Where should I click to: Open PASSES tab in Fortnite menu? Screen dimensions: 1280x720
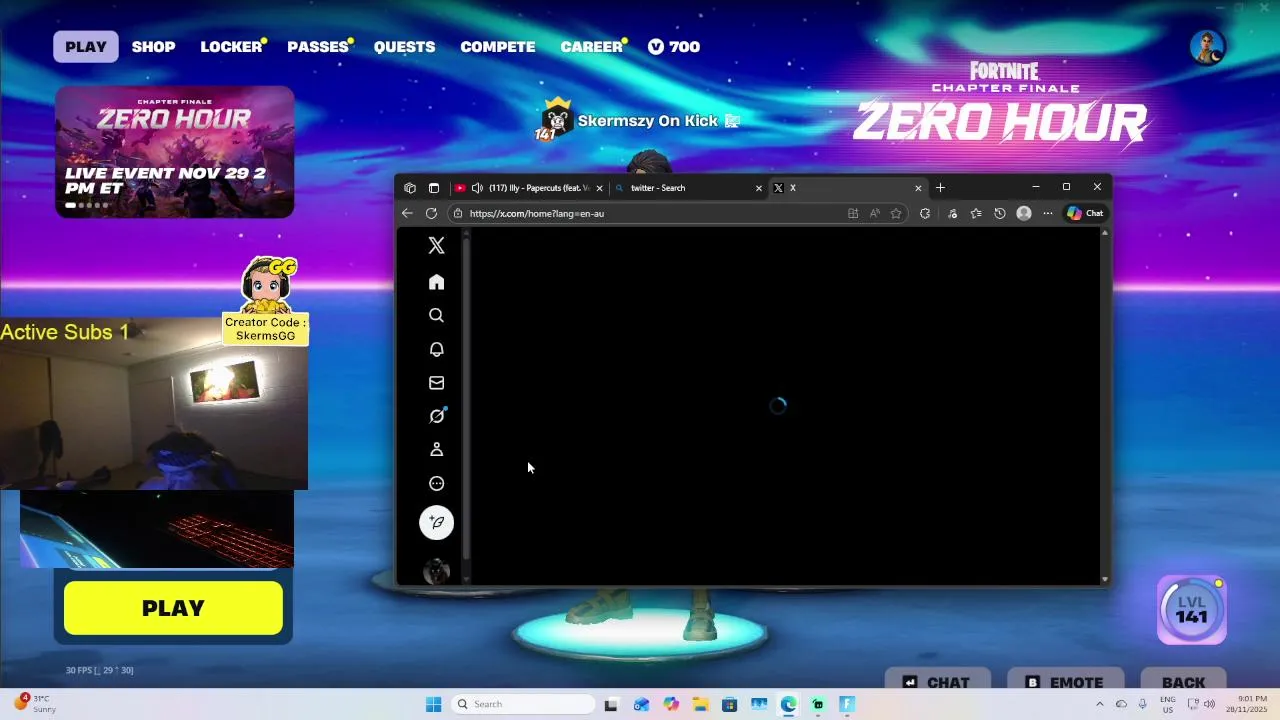[318, 47]
